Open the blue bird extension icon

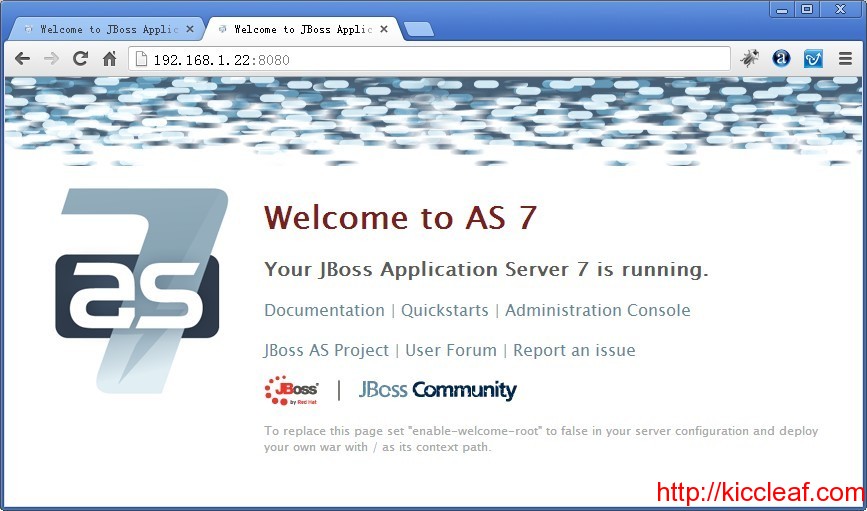pos(813,58)
